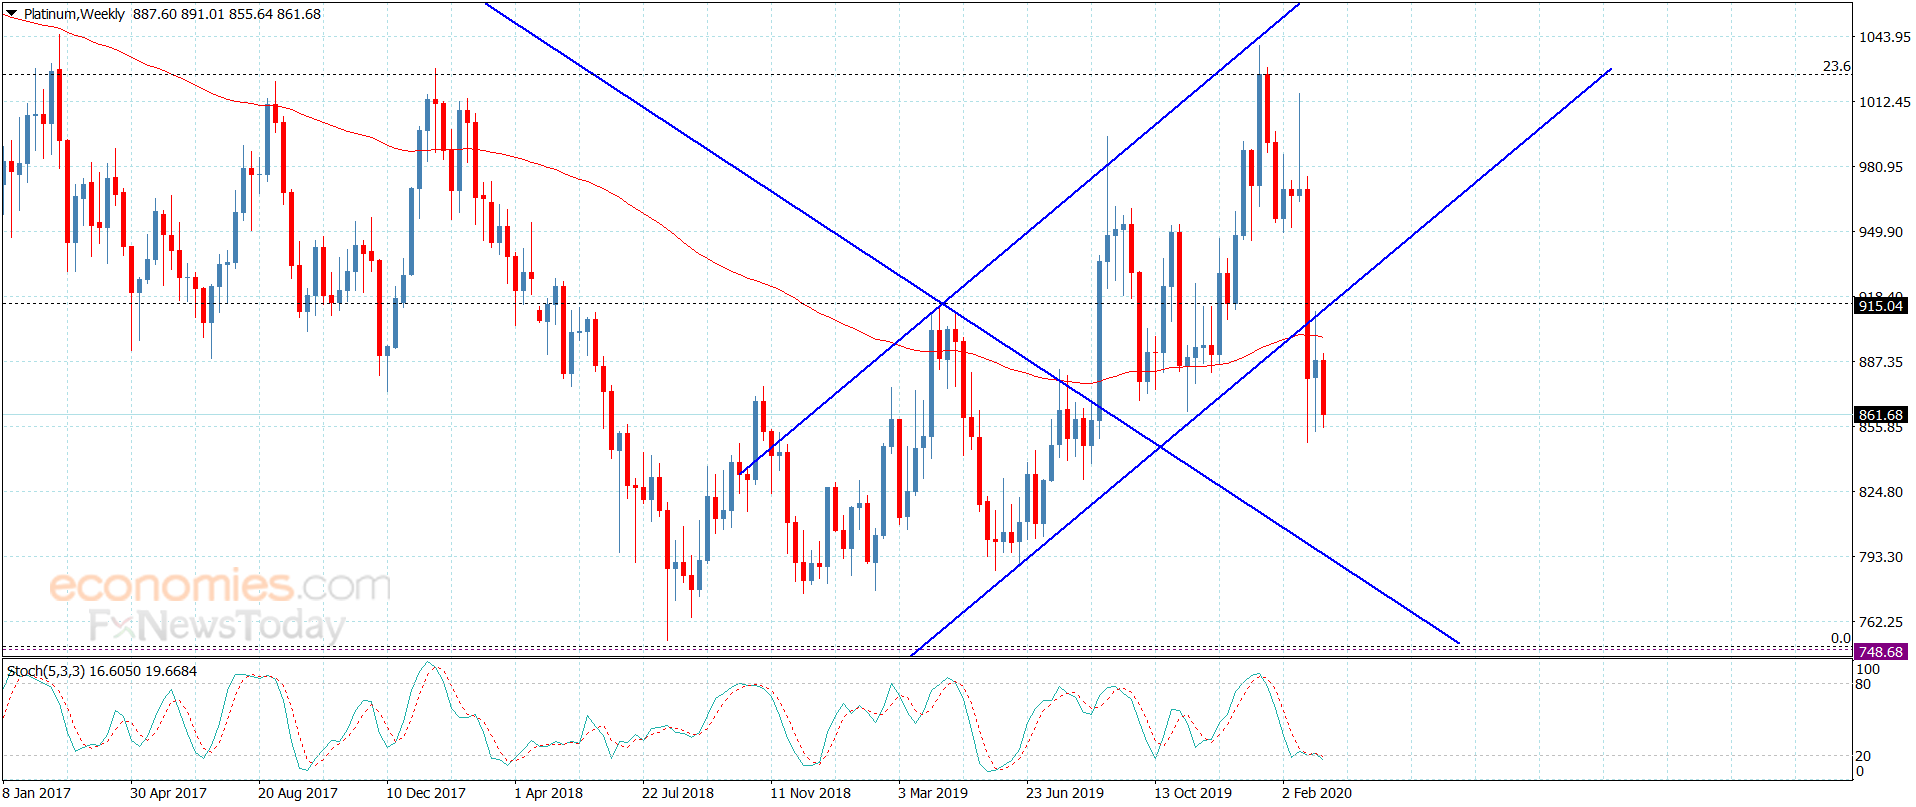Click the 1012.45 price axis value
This screenshot has width=1916, height=807.
pos(1884,102)
